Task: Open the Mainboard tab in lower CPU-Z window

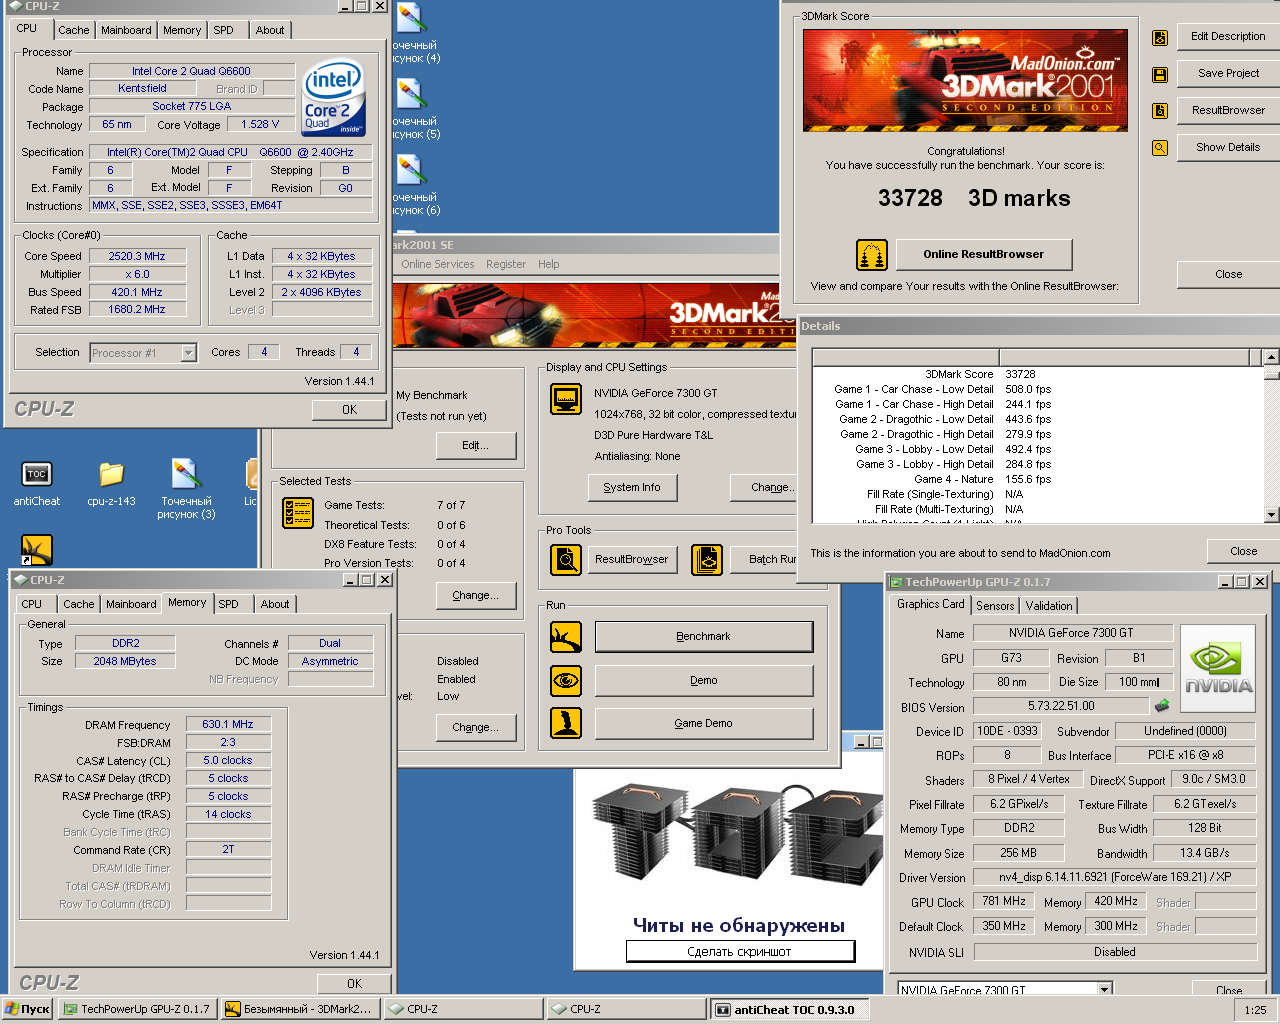Action: click(x=131, y=604)
